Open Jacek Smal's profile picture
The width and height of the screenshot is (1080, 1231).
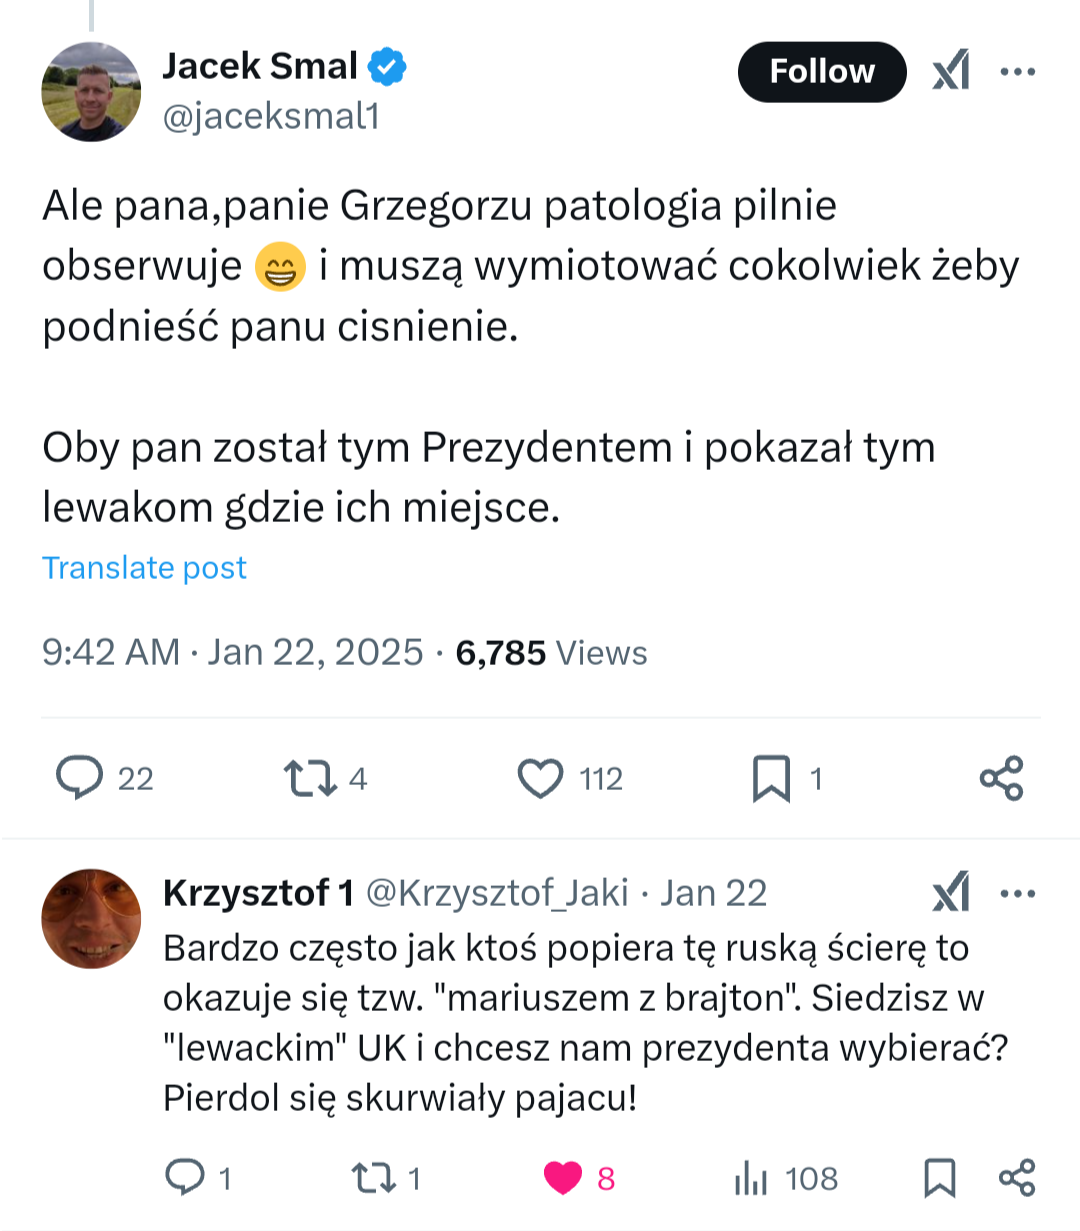[91, 92]
